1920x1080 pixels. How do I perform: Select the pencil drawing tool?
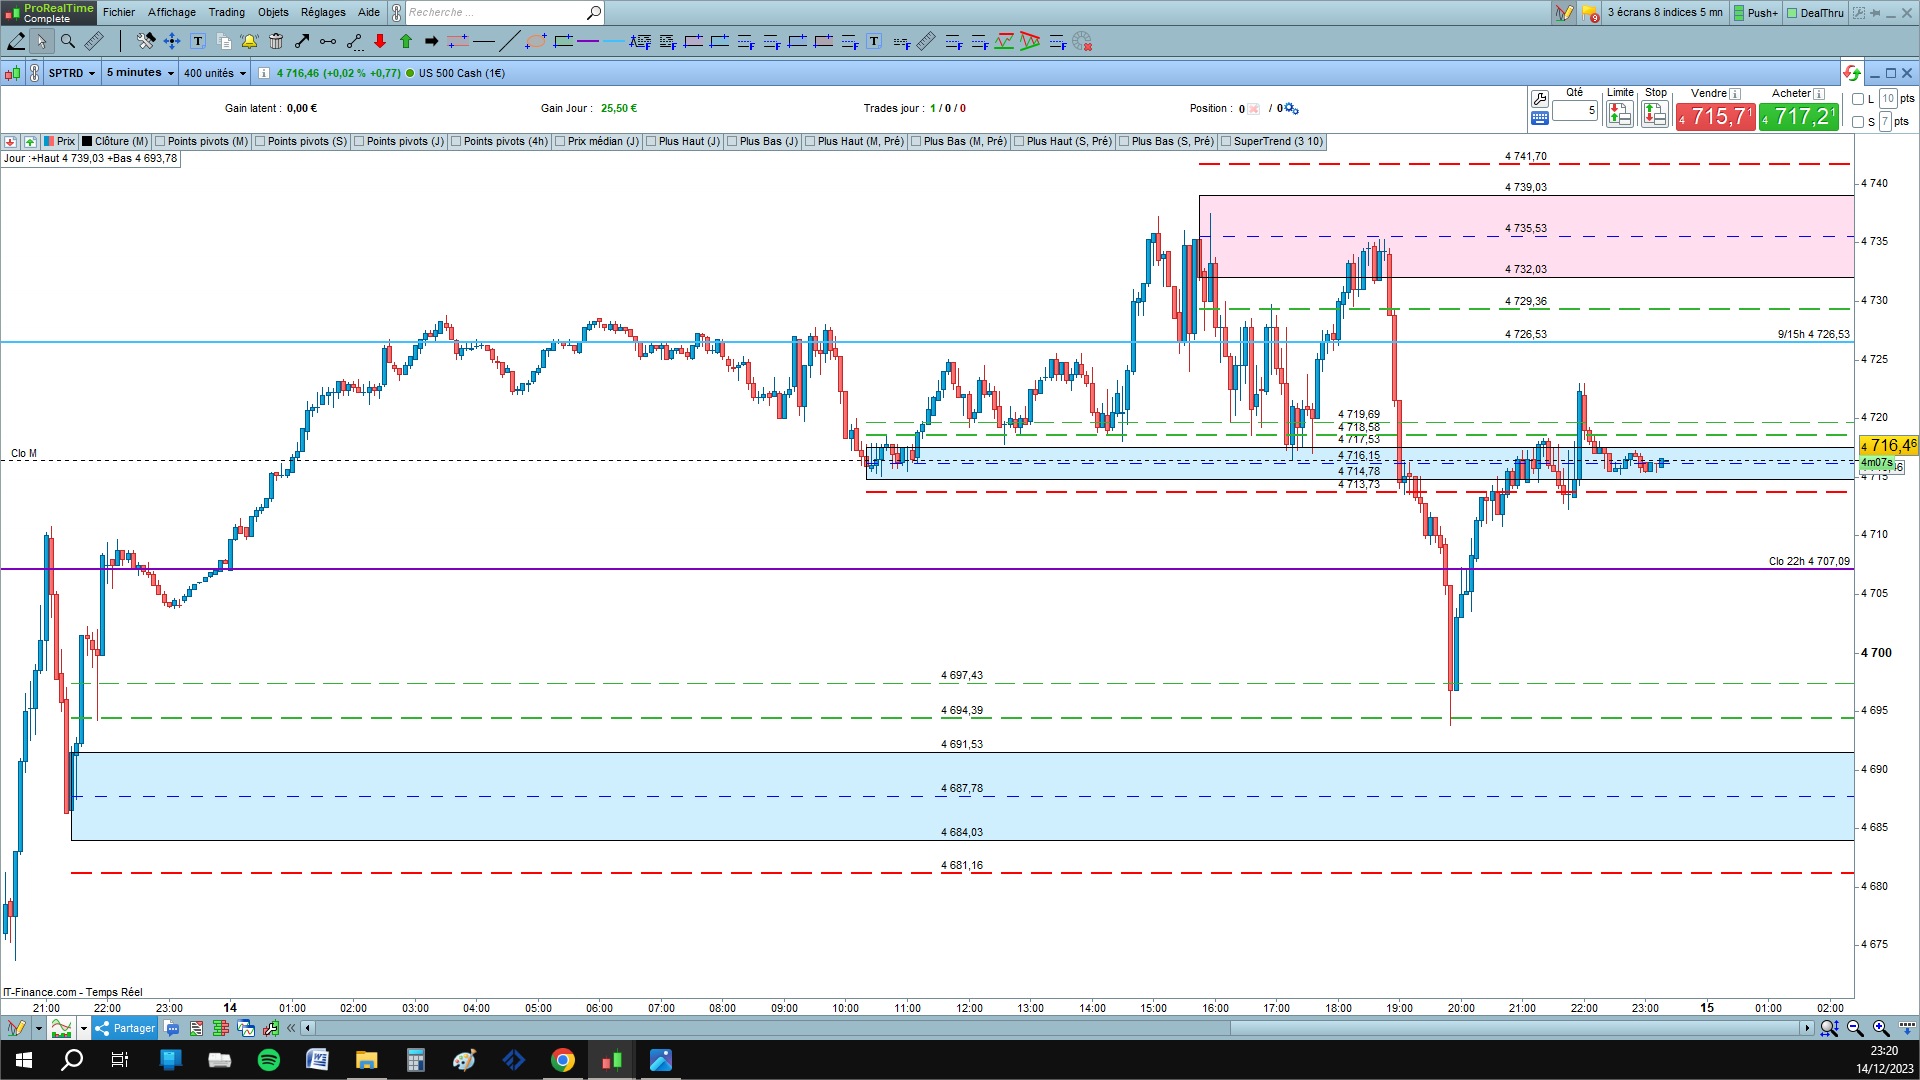(x=16, y=41)
